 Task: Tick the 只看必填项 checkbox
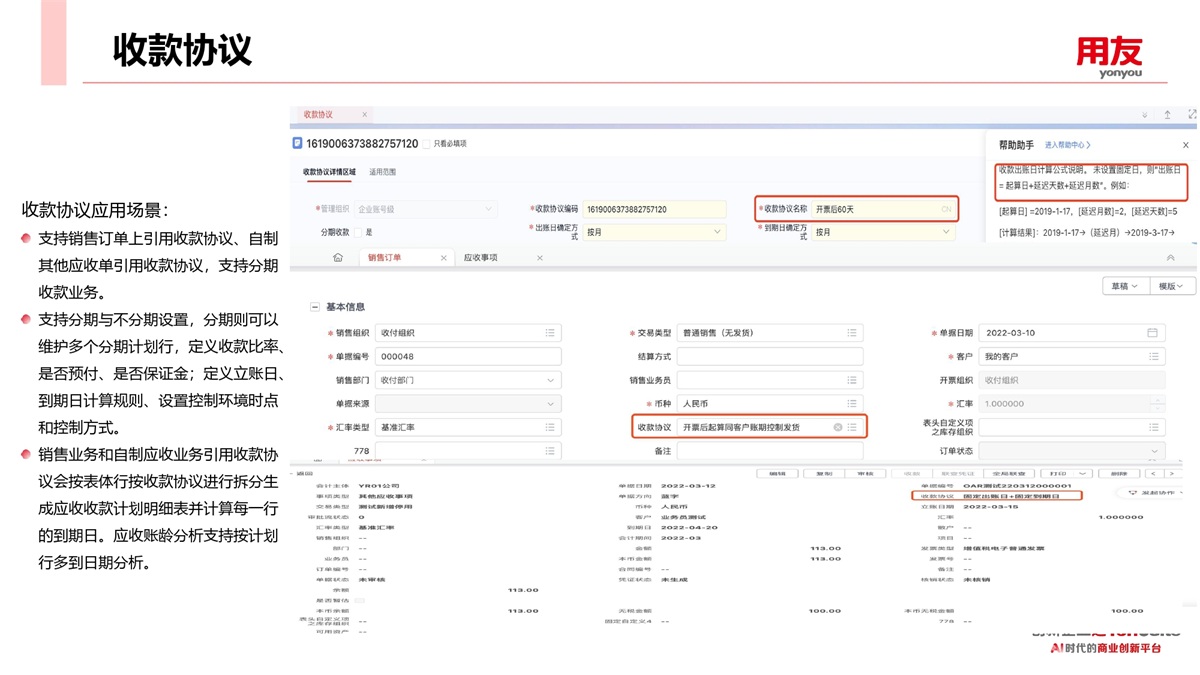click(427, 144)
